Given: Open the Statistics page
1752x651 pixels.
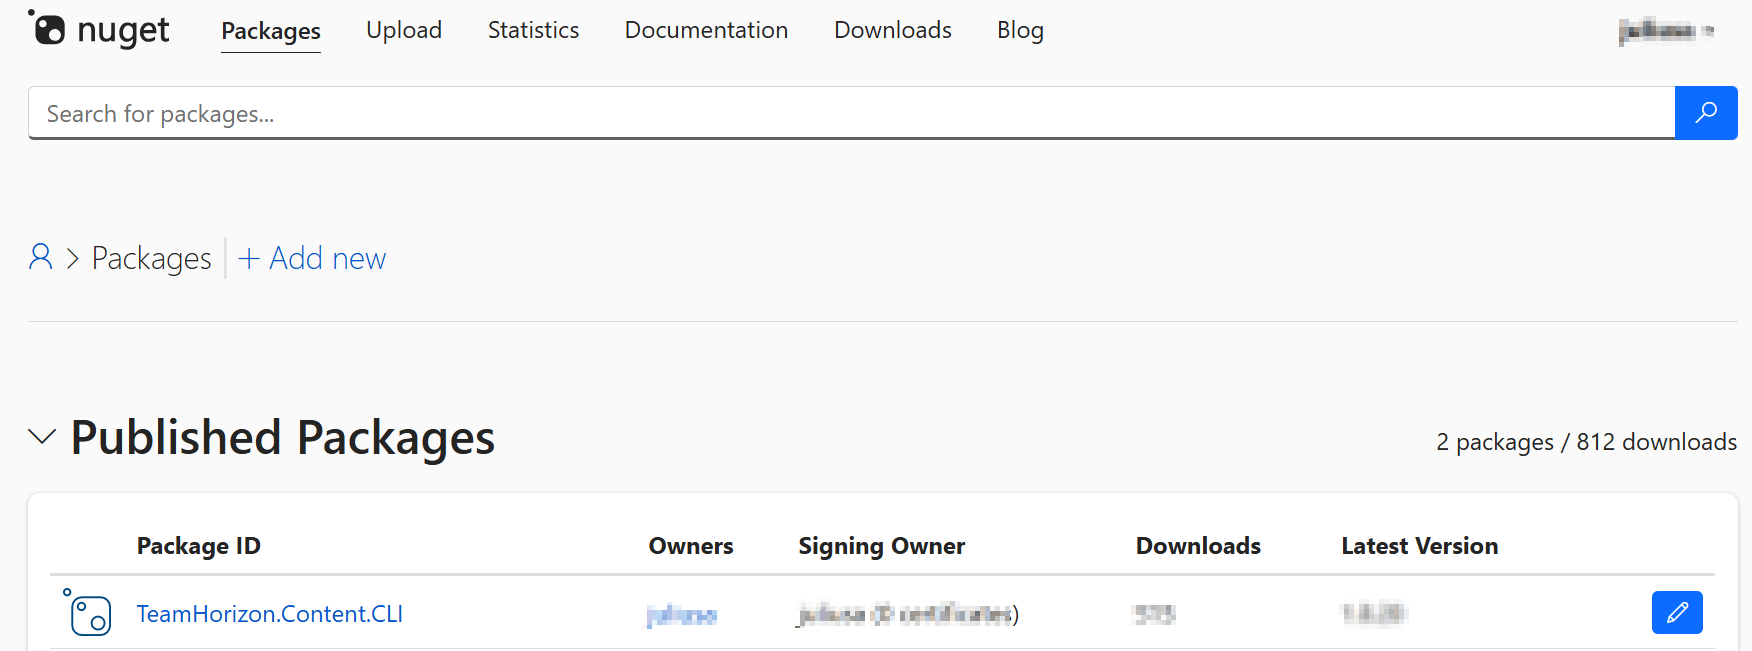Looking at the screenshot, I should [533, 30].
